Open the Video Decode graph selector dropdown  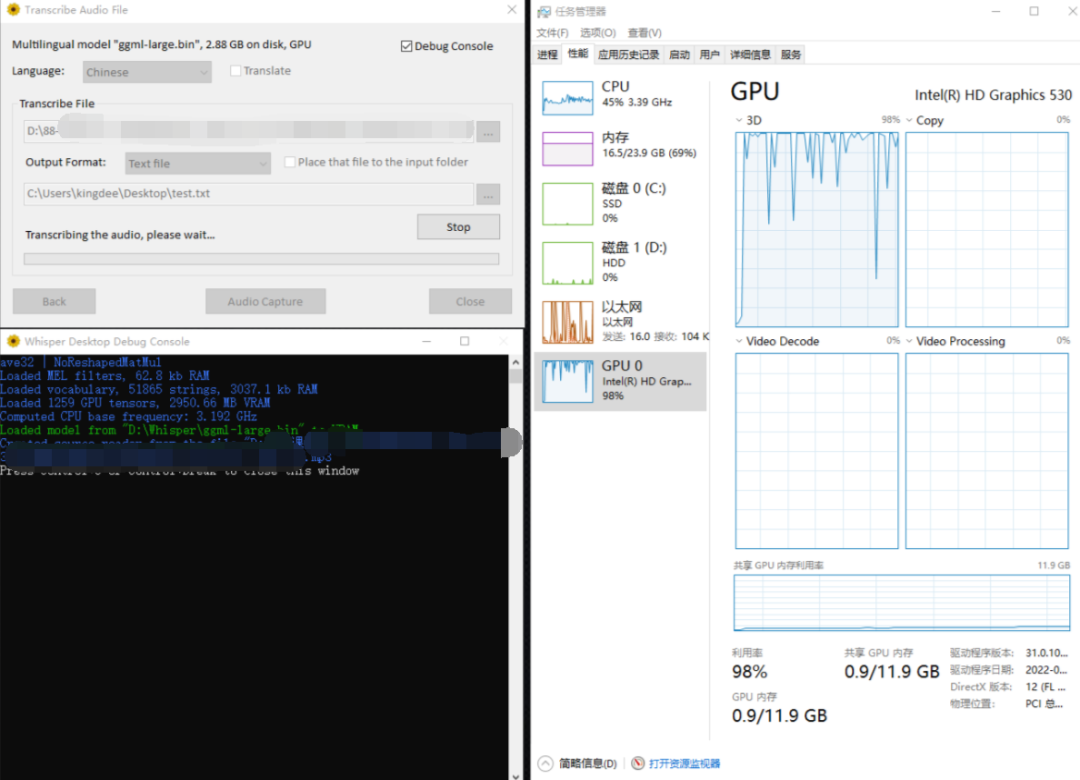[739, 341]
